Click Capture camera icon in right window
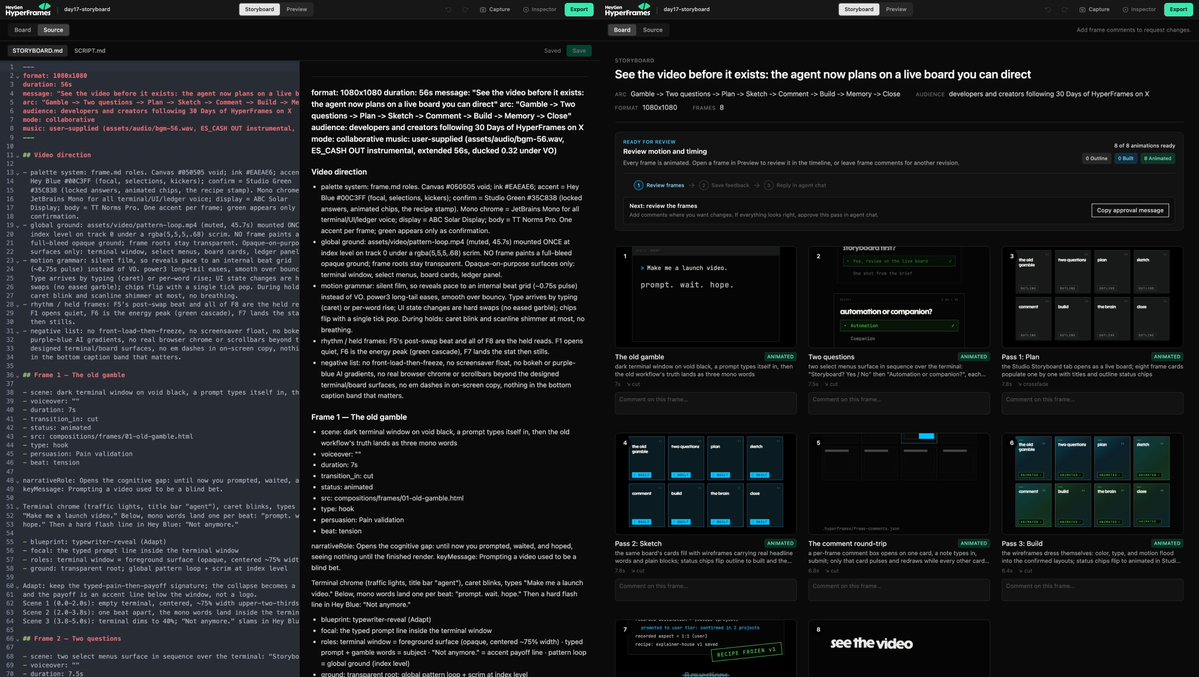This screenshot has height=677, width=1199. click(1082, 9)
